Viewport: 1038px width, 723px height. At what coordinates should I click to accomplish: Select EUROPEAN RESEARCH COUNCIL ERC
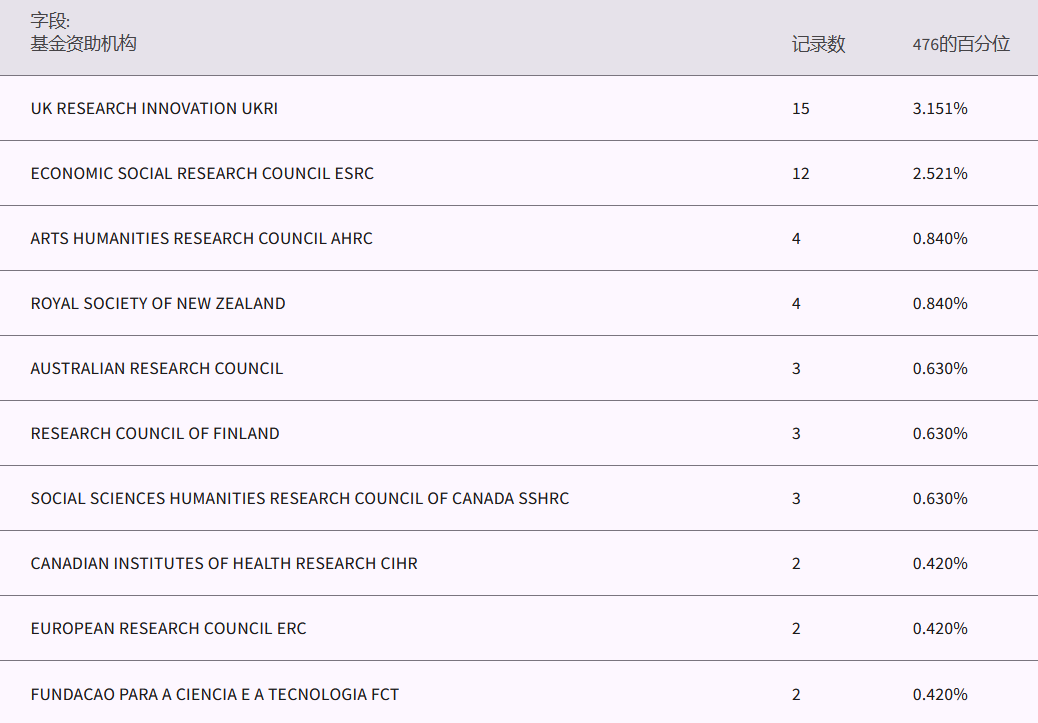coord(169,628)
